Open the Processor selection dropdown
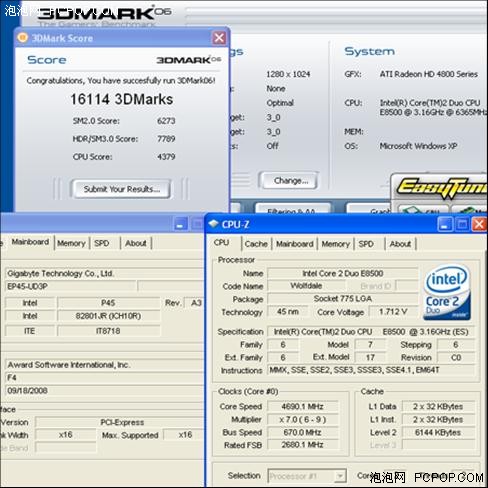Screen dimensions: 488x488 click(x=340, y=476)
